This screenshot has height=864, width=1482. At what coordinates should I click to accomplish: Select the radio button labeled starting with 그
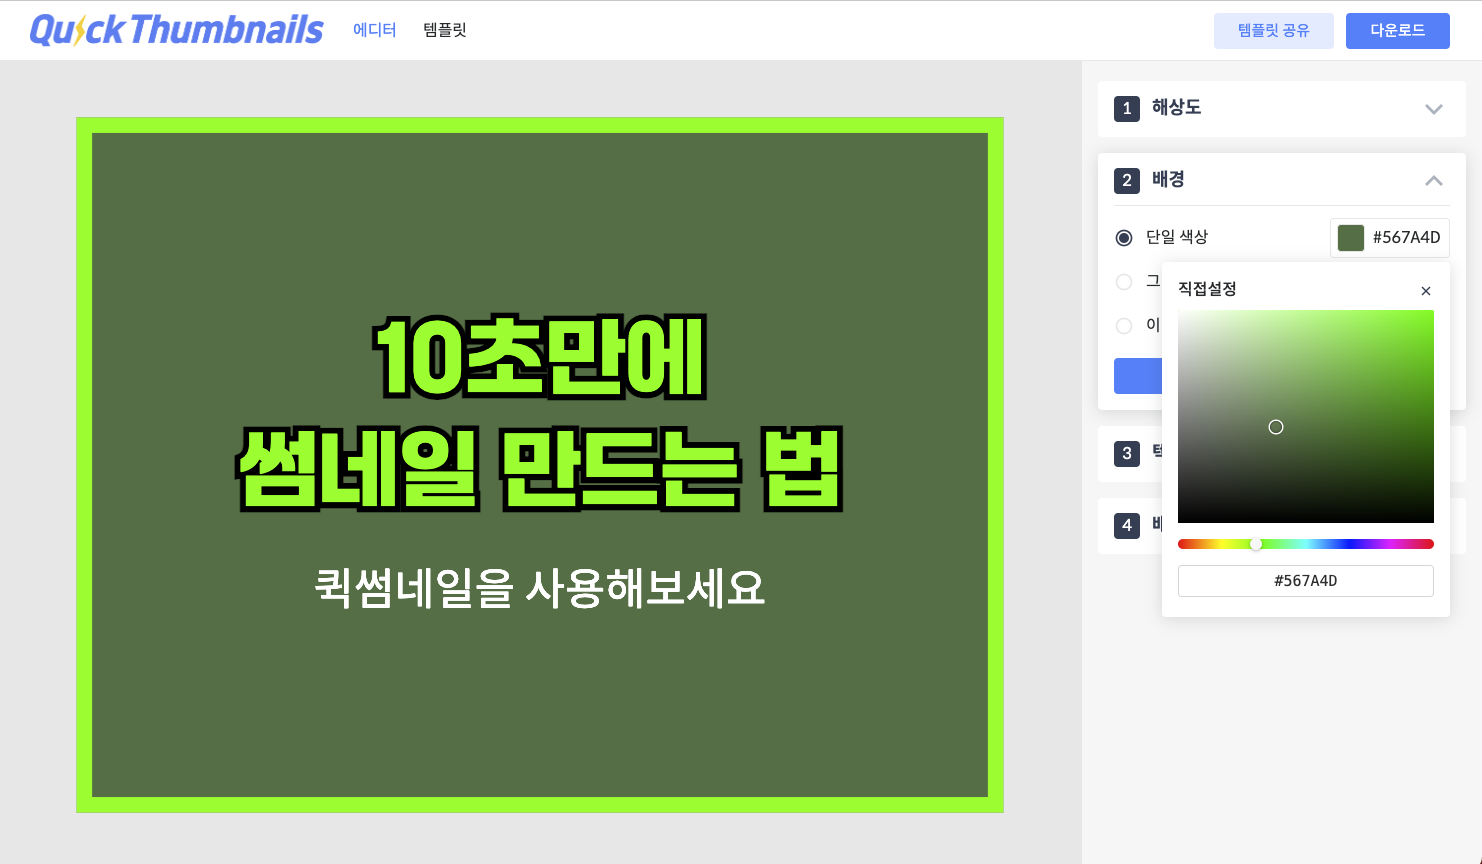coord(1124,282)
